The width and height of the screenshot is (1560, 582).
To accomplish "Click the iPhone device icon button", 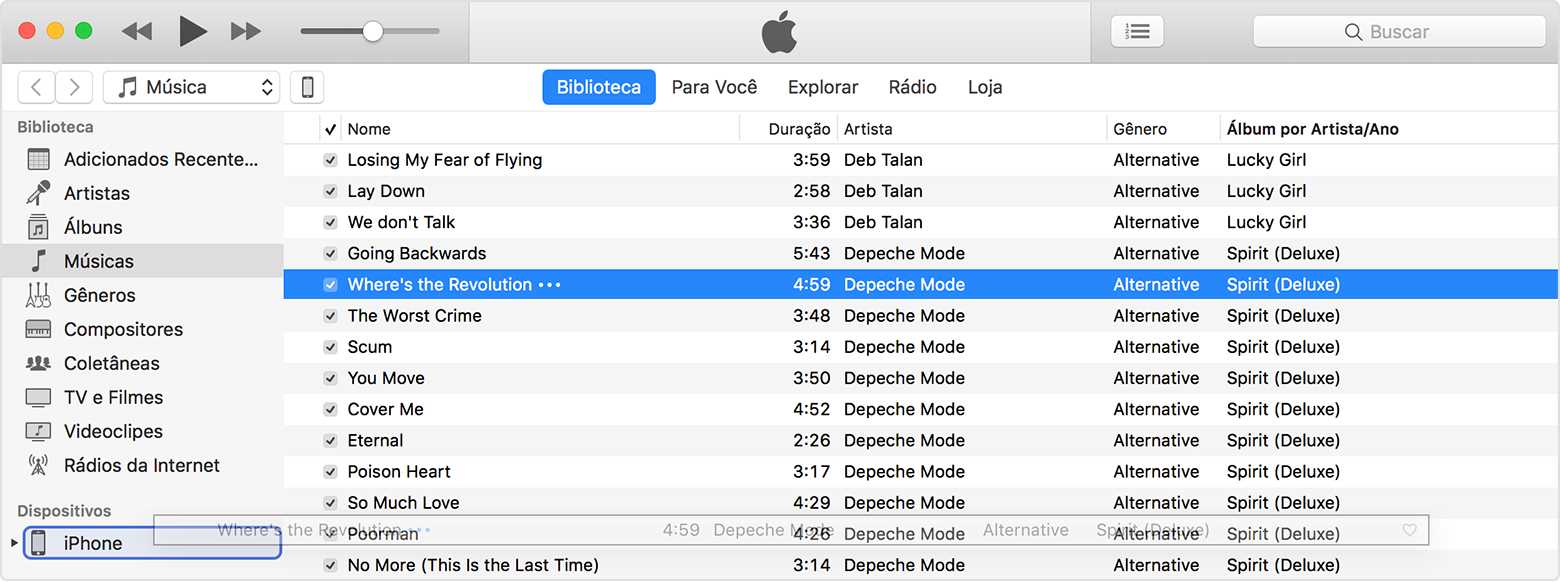I will 307,87.
